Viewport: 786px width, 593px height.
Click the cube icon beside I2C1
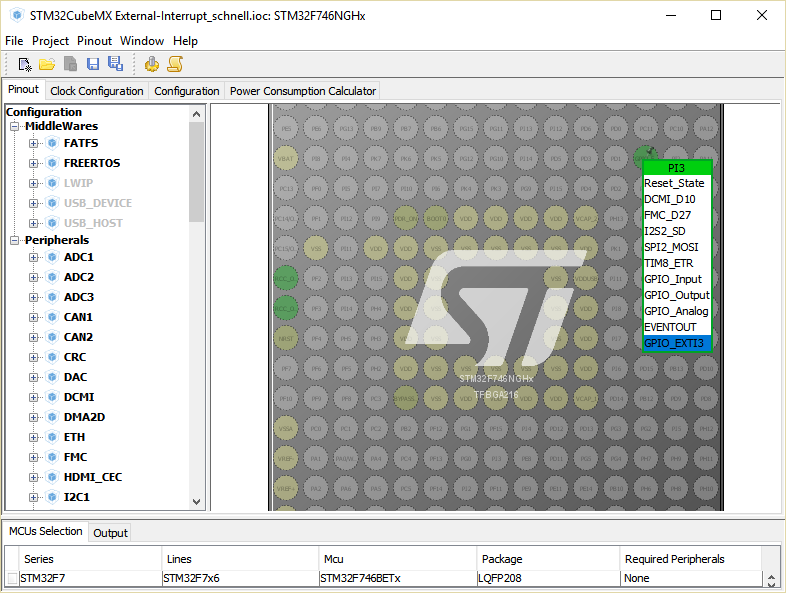coord(52,497)
